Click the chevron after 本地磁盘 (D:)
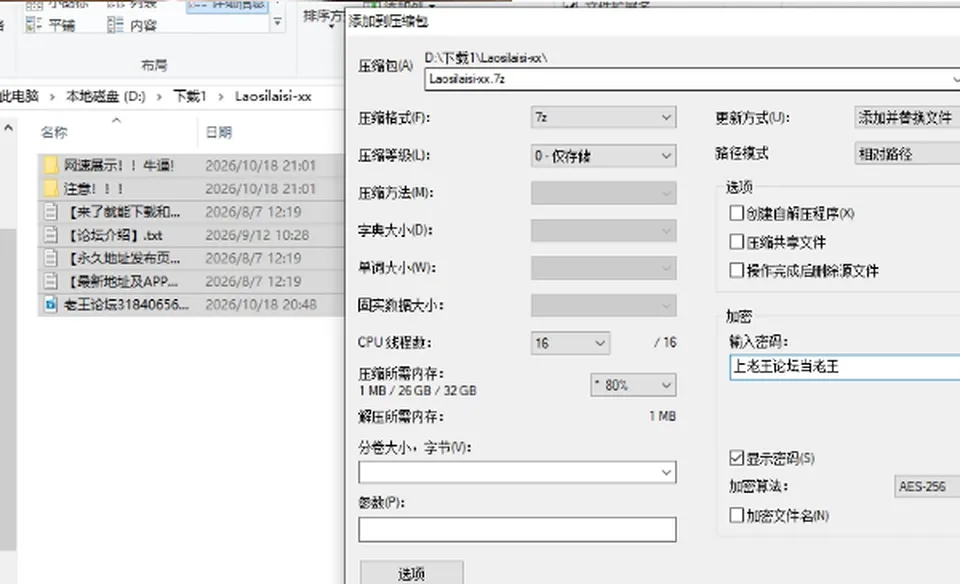Viewport: 960px width, 584px height. [159, 97]
